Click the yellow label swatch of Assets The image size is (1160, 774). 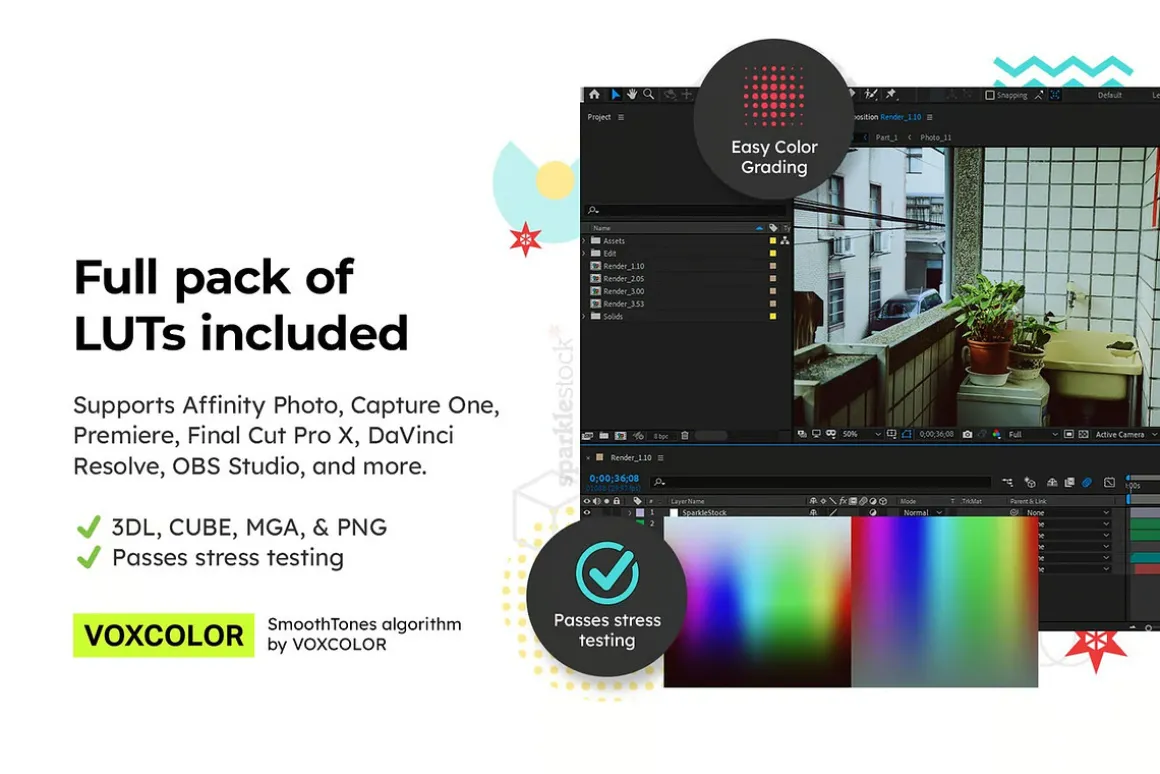[773, 240]
